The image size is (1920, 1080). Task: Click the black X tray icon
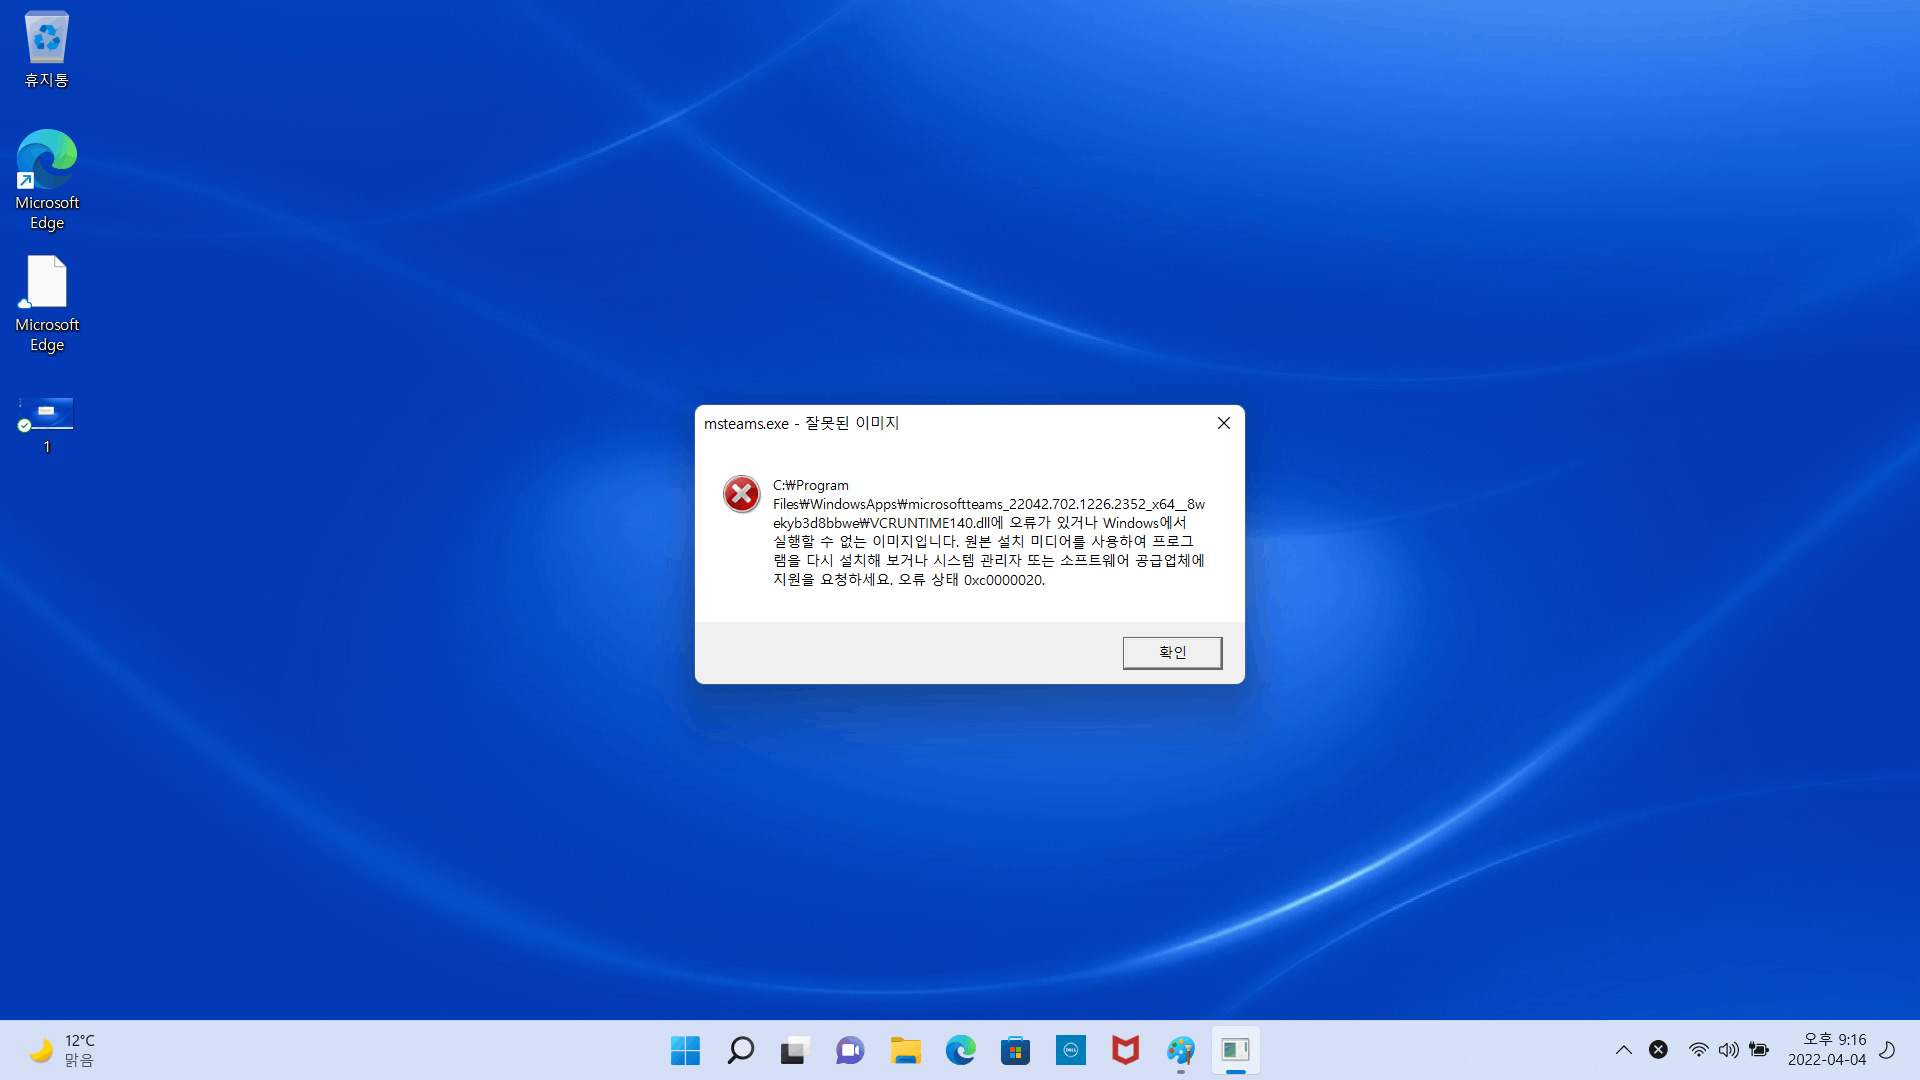[1658, 1049]
